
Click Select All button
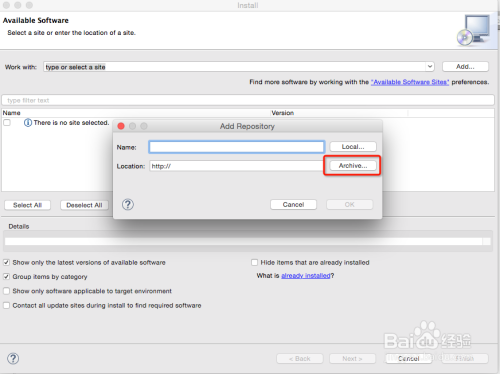tap(27, 205)
